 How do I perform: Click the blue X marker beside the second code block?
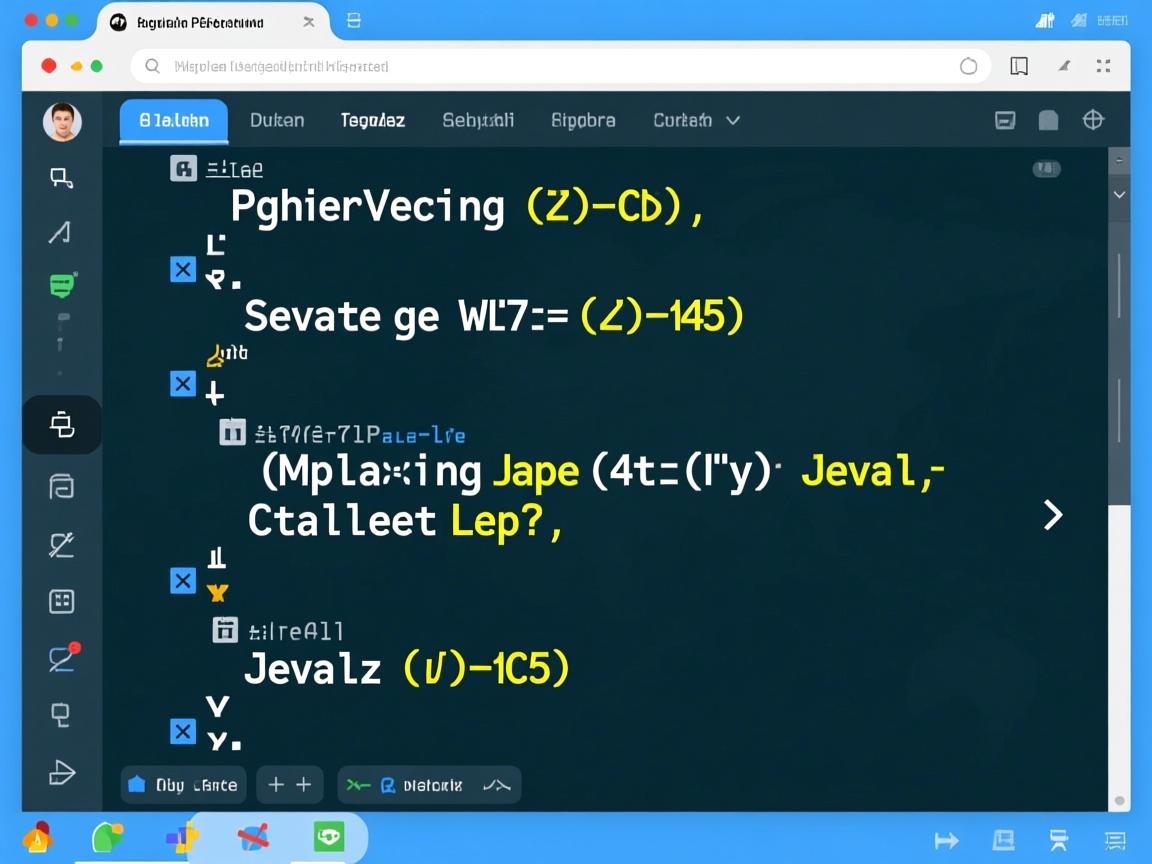(183, 384)
